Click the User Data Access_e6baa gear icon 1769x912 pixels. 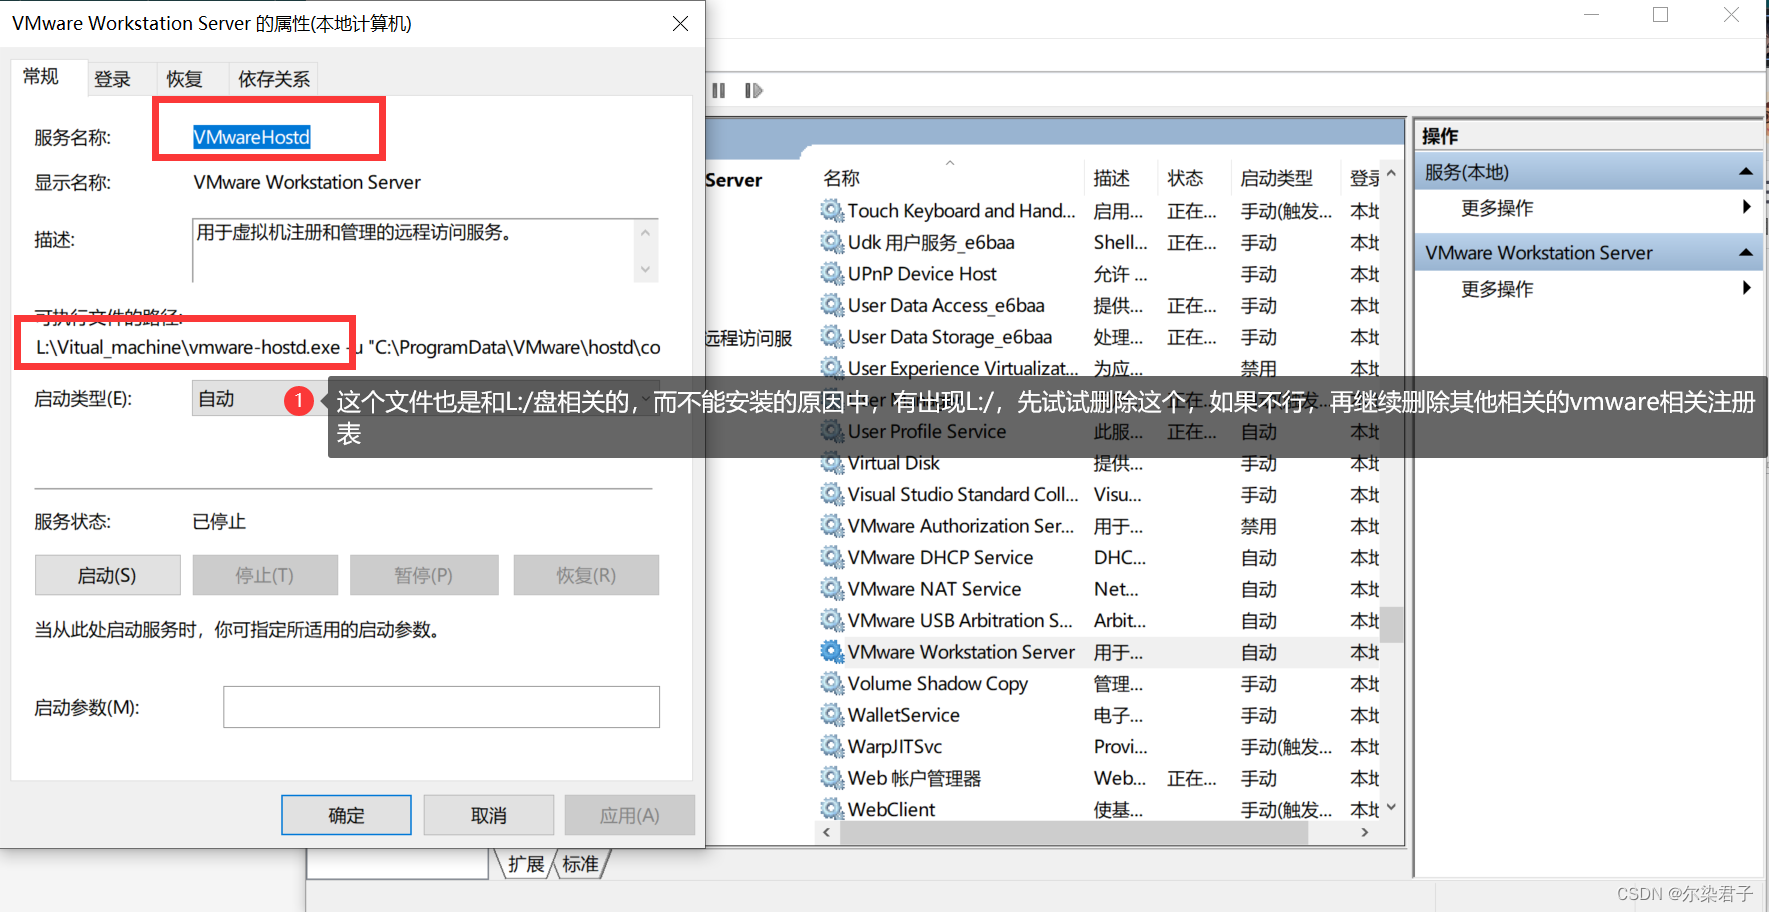coord(832,305)
